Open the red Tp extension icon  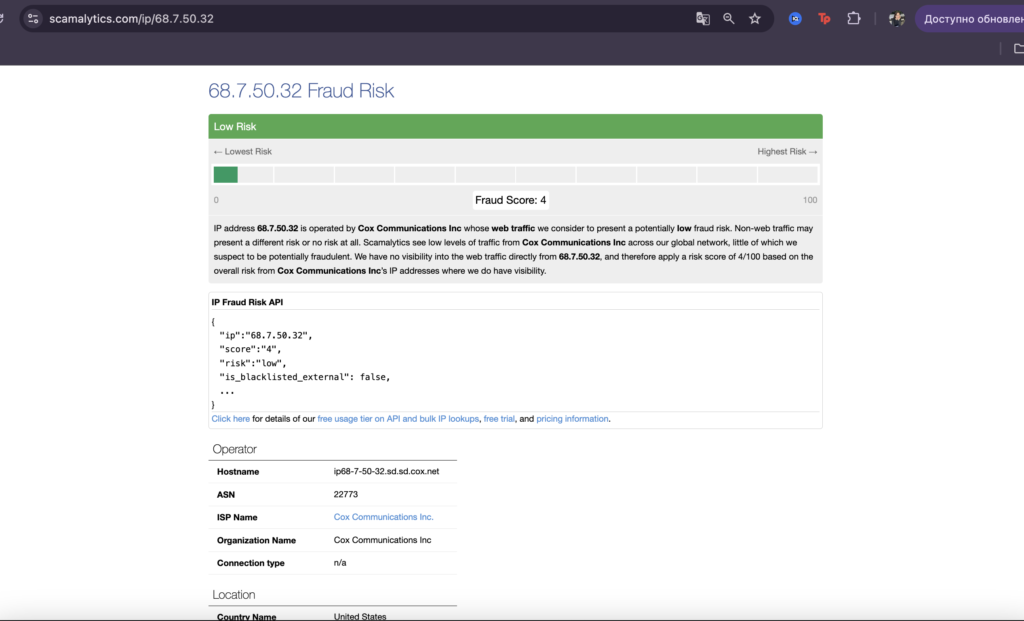[824, 19]
